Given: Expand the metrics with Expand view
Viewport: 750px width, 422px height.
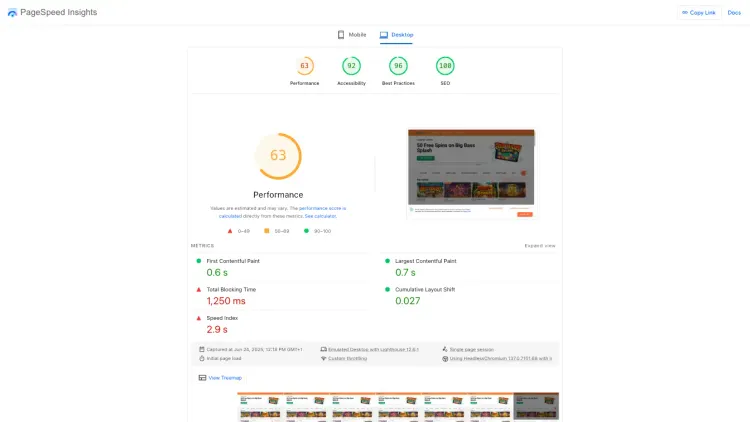Looking at the screenshot, I should (539, 245).
